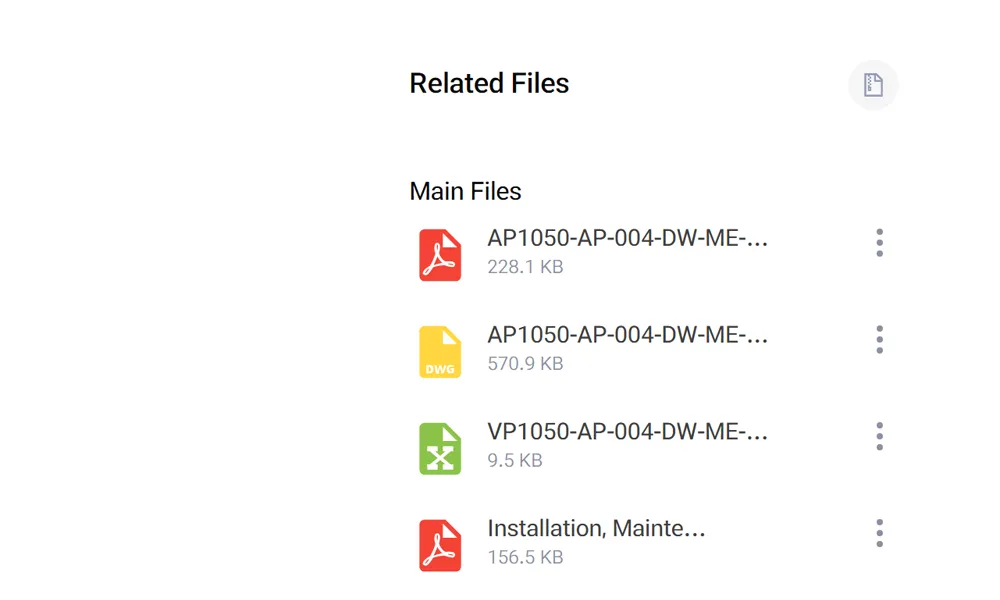Open the VP1050-AP-004-DW-ME file name
The image size is (1000, 600).
[627, 433]
